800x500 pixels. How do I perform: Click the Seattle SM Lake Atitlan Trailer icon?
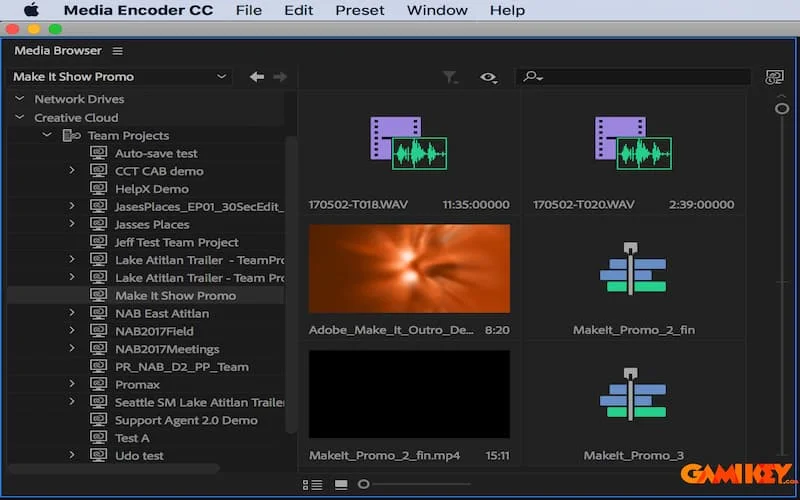pos(98,402)
